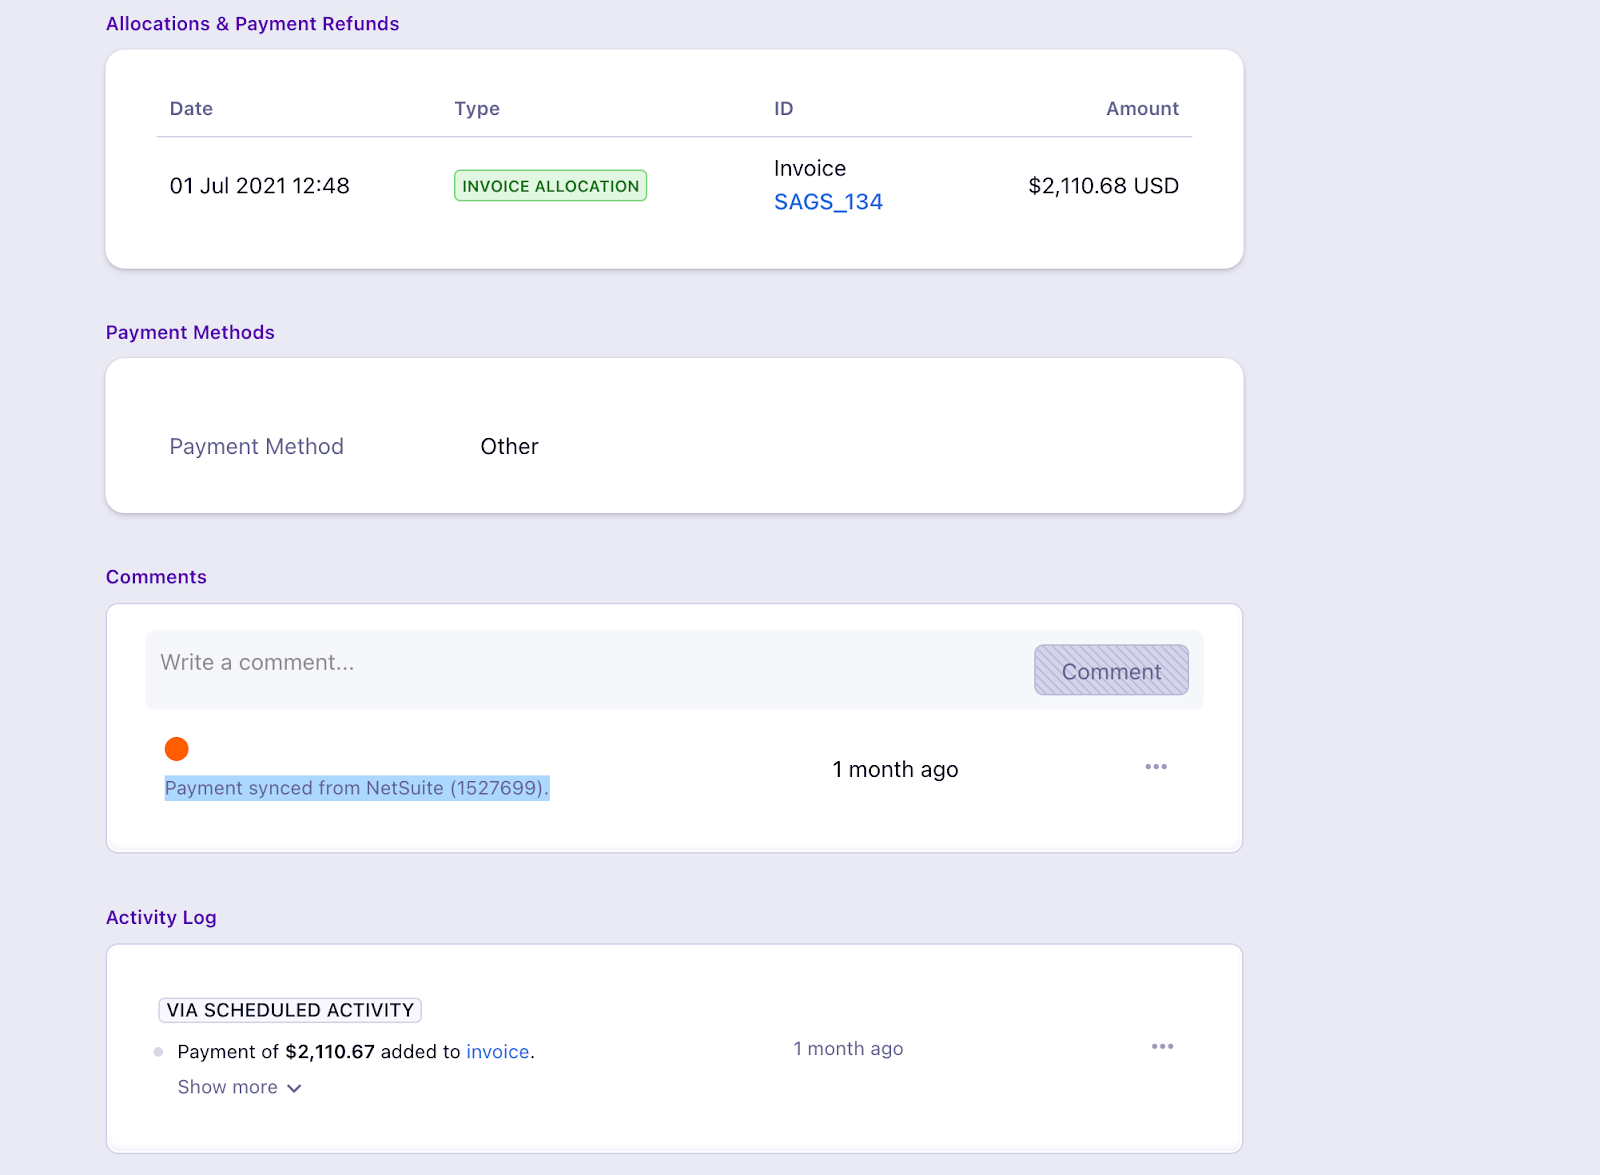Click the 01 Jul 2021 12:48 date cell

pyautogui.click(x=260, y=186)
